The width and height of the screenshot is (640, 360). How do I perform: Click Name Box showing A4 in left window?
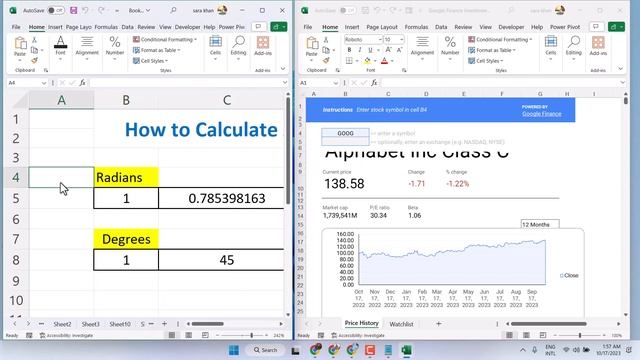[x=27, y=82]
